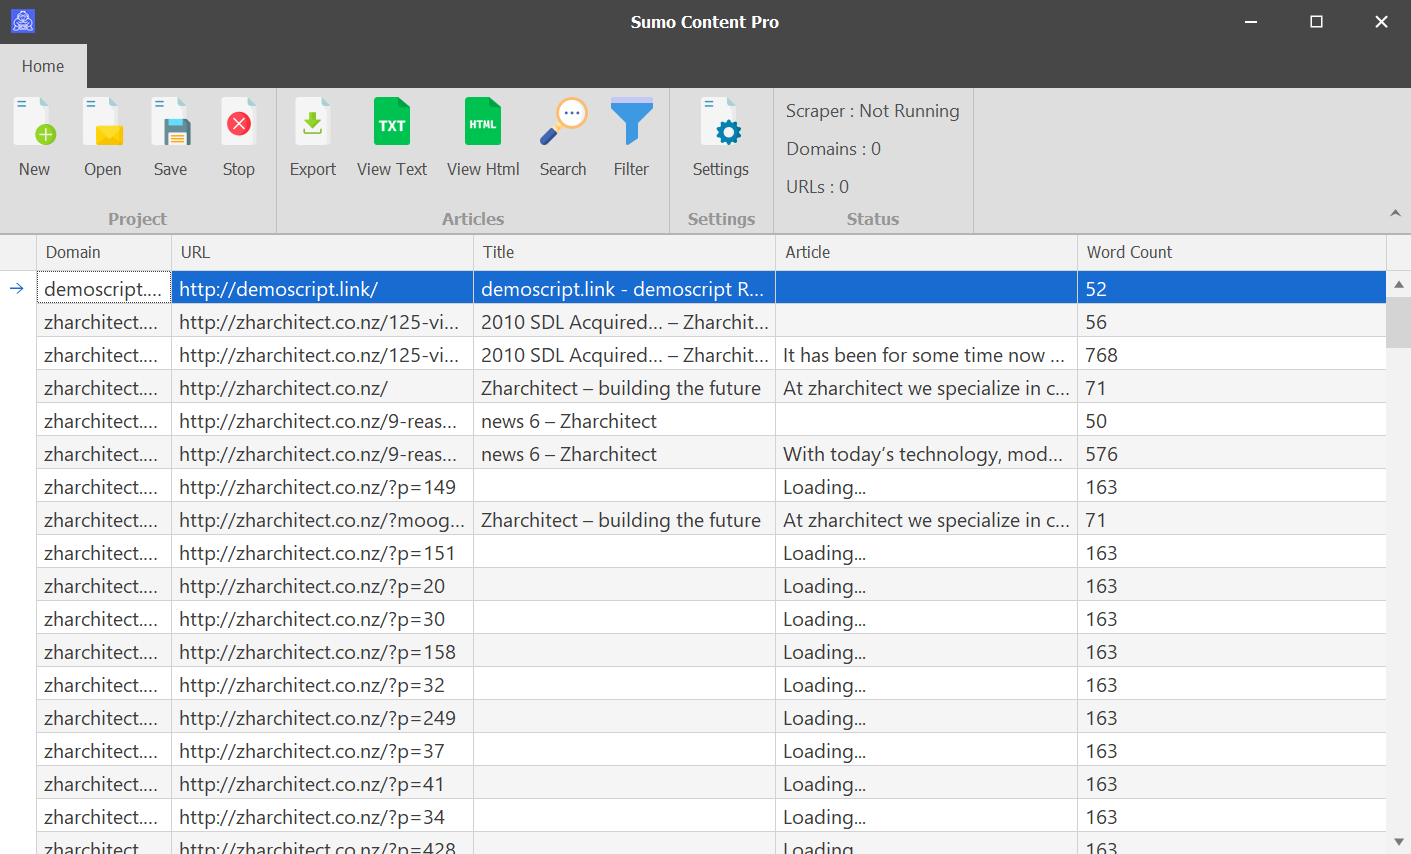Select the URL ending in ?p=149
The image size is (1411, 854).
(x=322, y=487)
